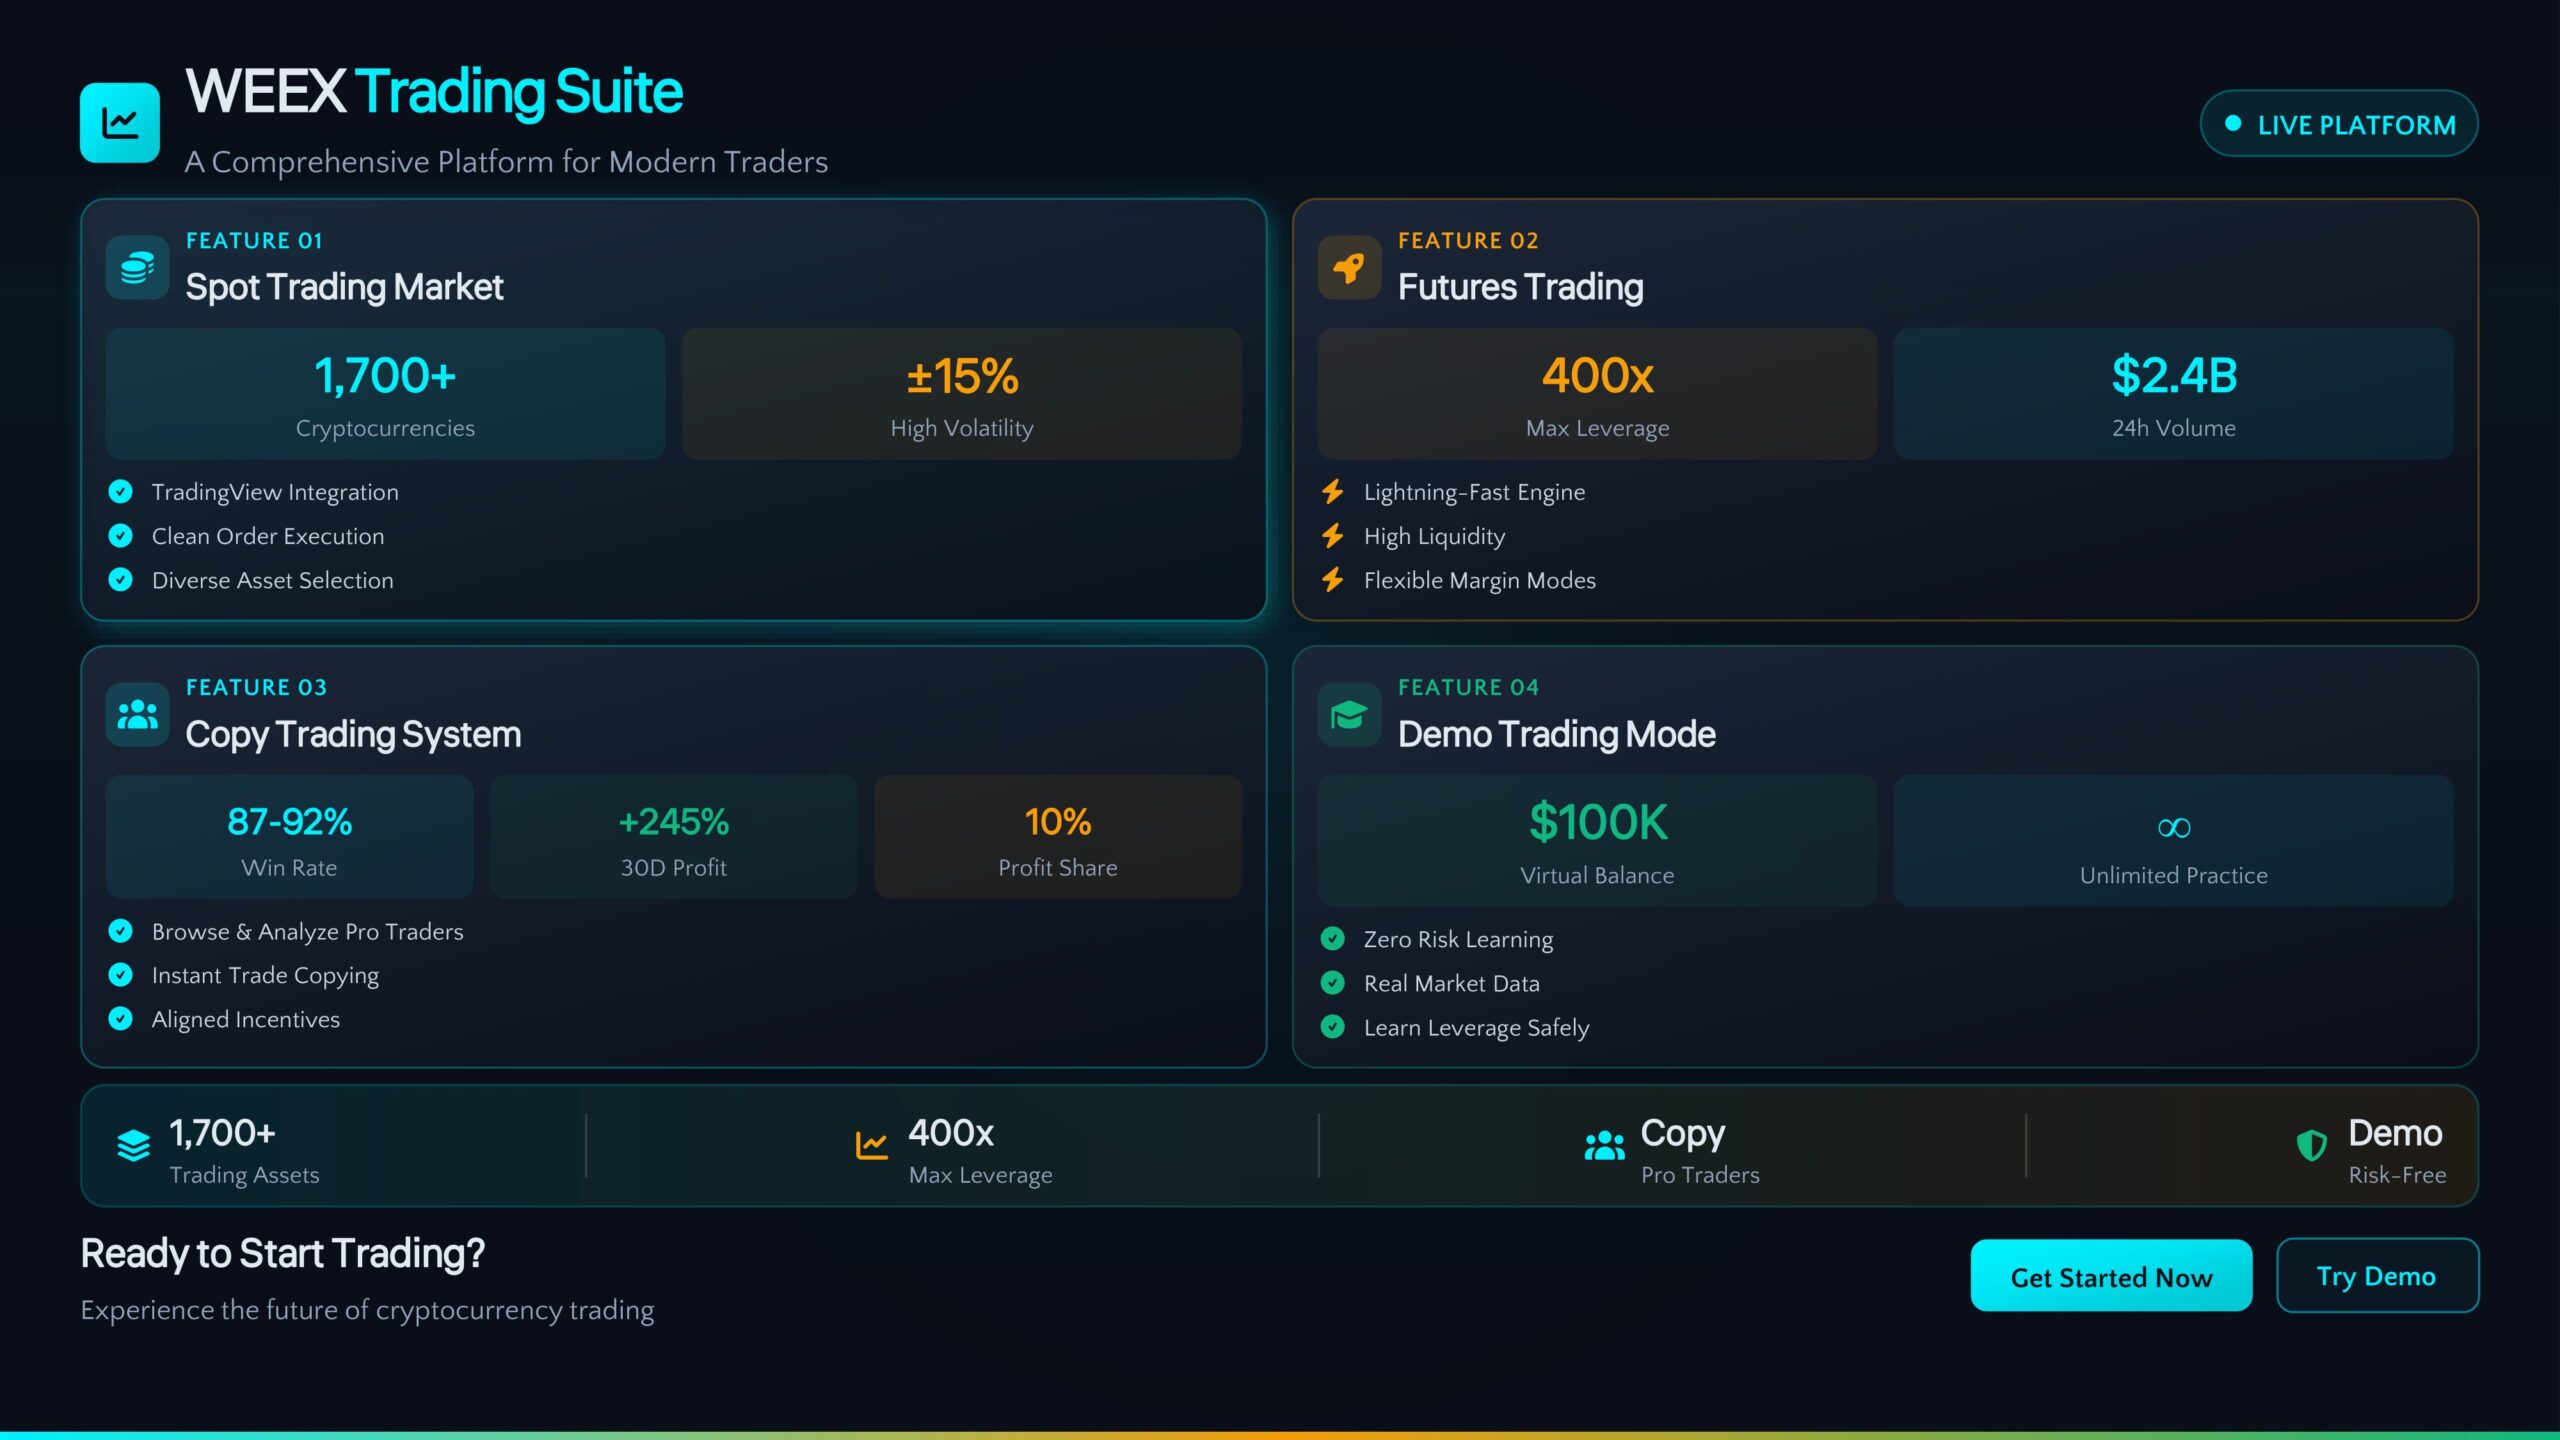The width and height of the screenshot is (2560, 1440).
Task: Click the lightning icon next to Lightning-Fast Engine
Action: click(1333, 491)
